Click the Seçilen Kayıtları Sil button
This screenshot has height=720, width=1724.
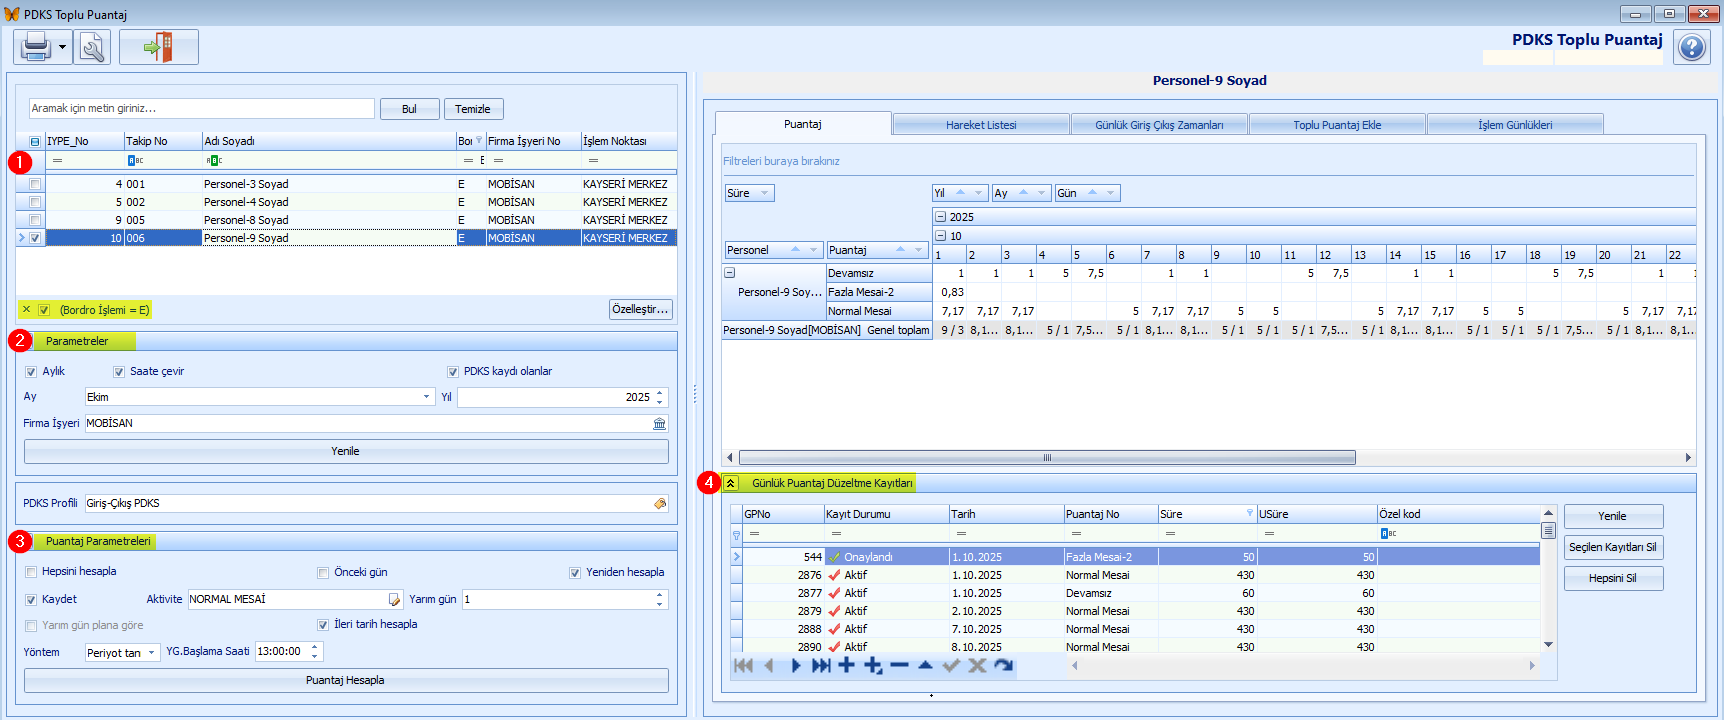(1612, 548)
